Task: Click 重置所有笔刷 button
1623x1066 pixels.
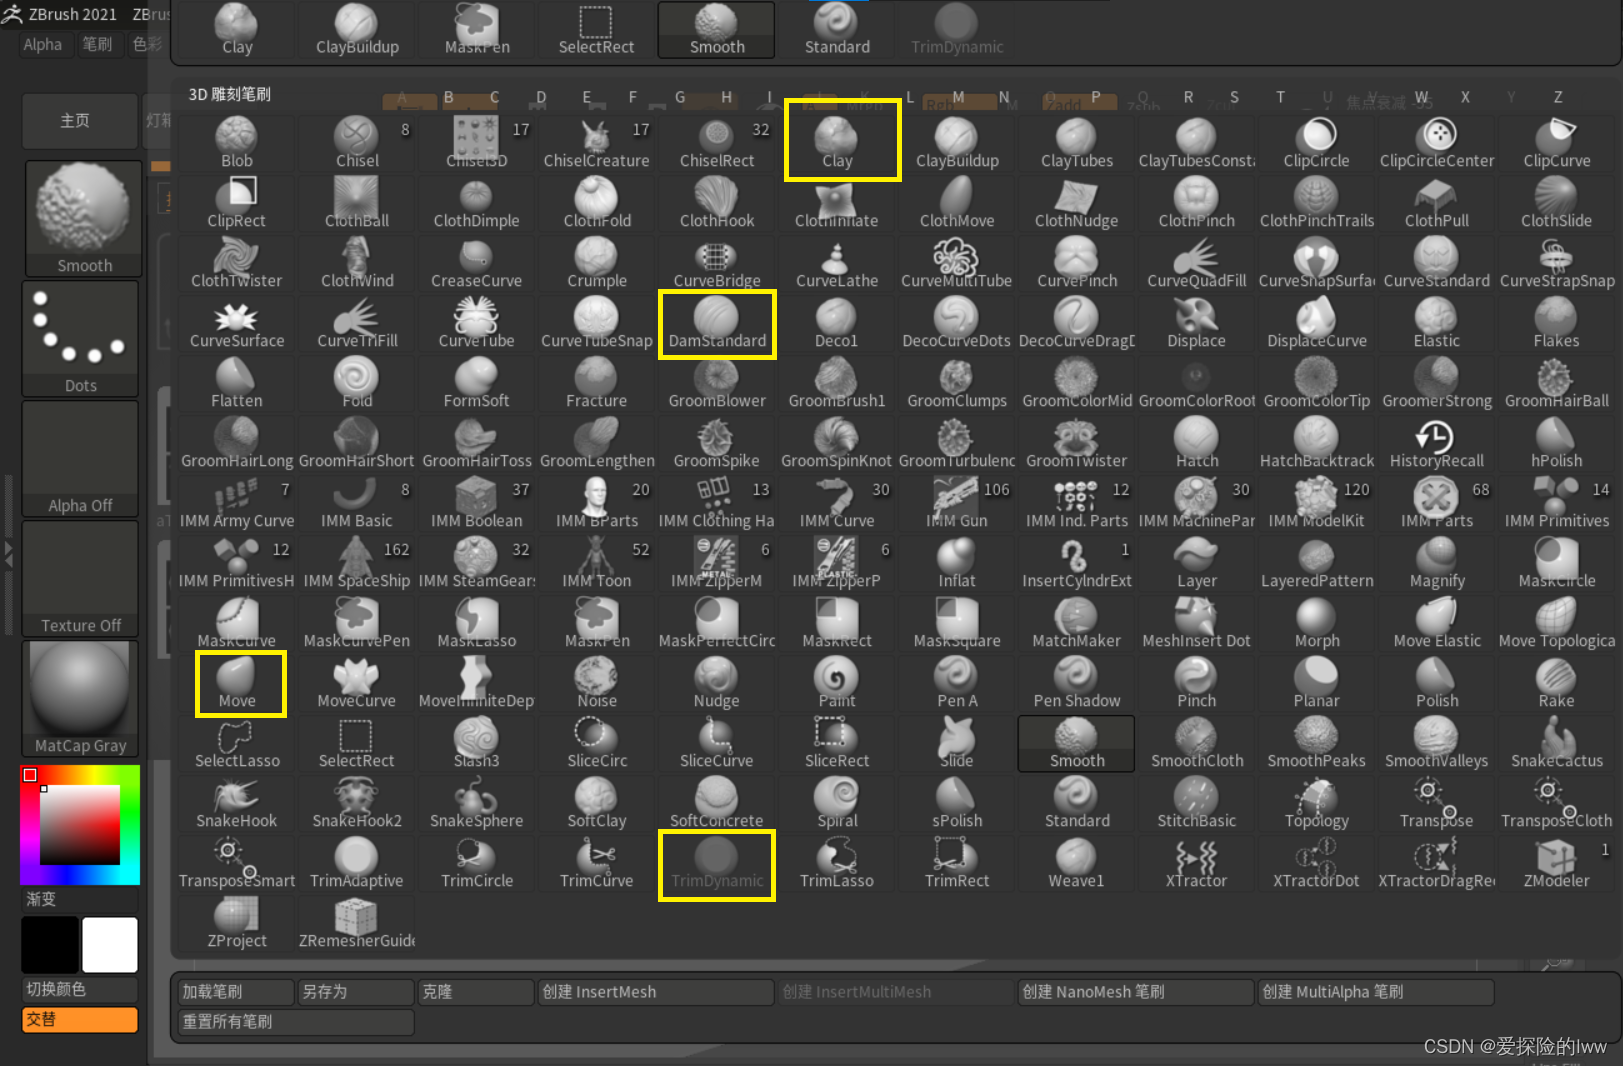Action: pyautogui.click(x=296, y=1021)
